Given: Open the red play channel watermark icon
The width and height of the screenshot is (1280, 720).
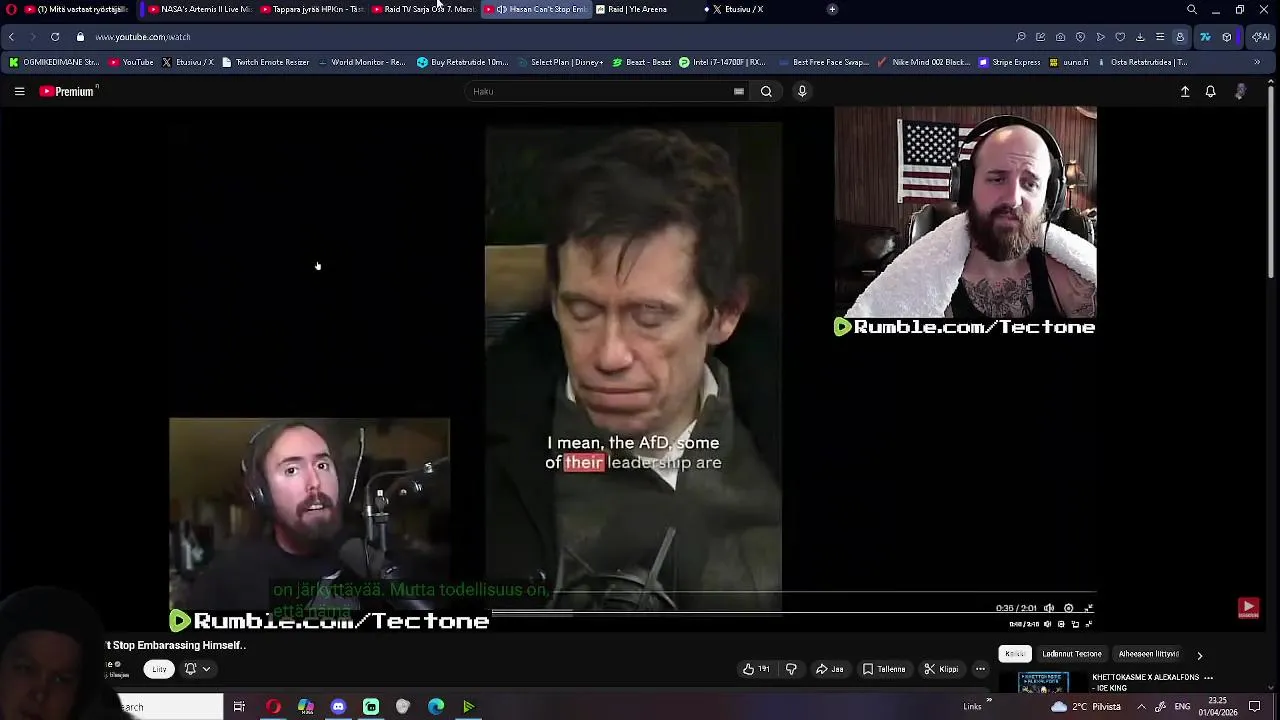Looking at the screenshot, I should 1248,608.
